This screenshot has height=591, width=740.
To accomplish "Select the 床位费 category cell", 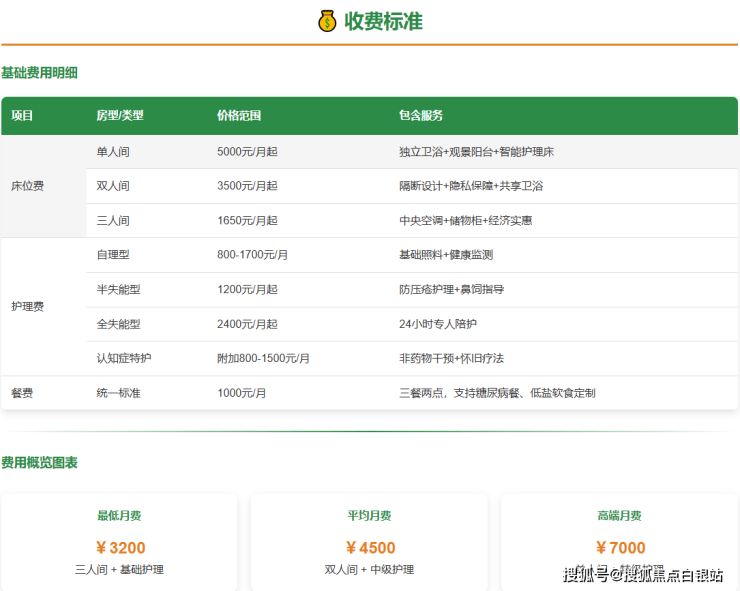I will (x=27, y=186).
